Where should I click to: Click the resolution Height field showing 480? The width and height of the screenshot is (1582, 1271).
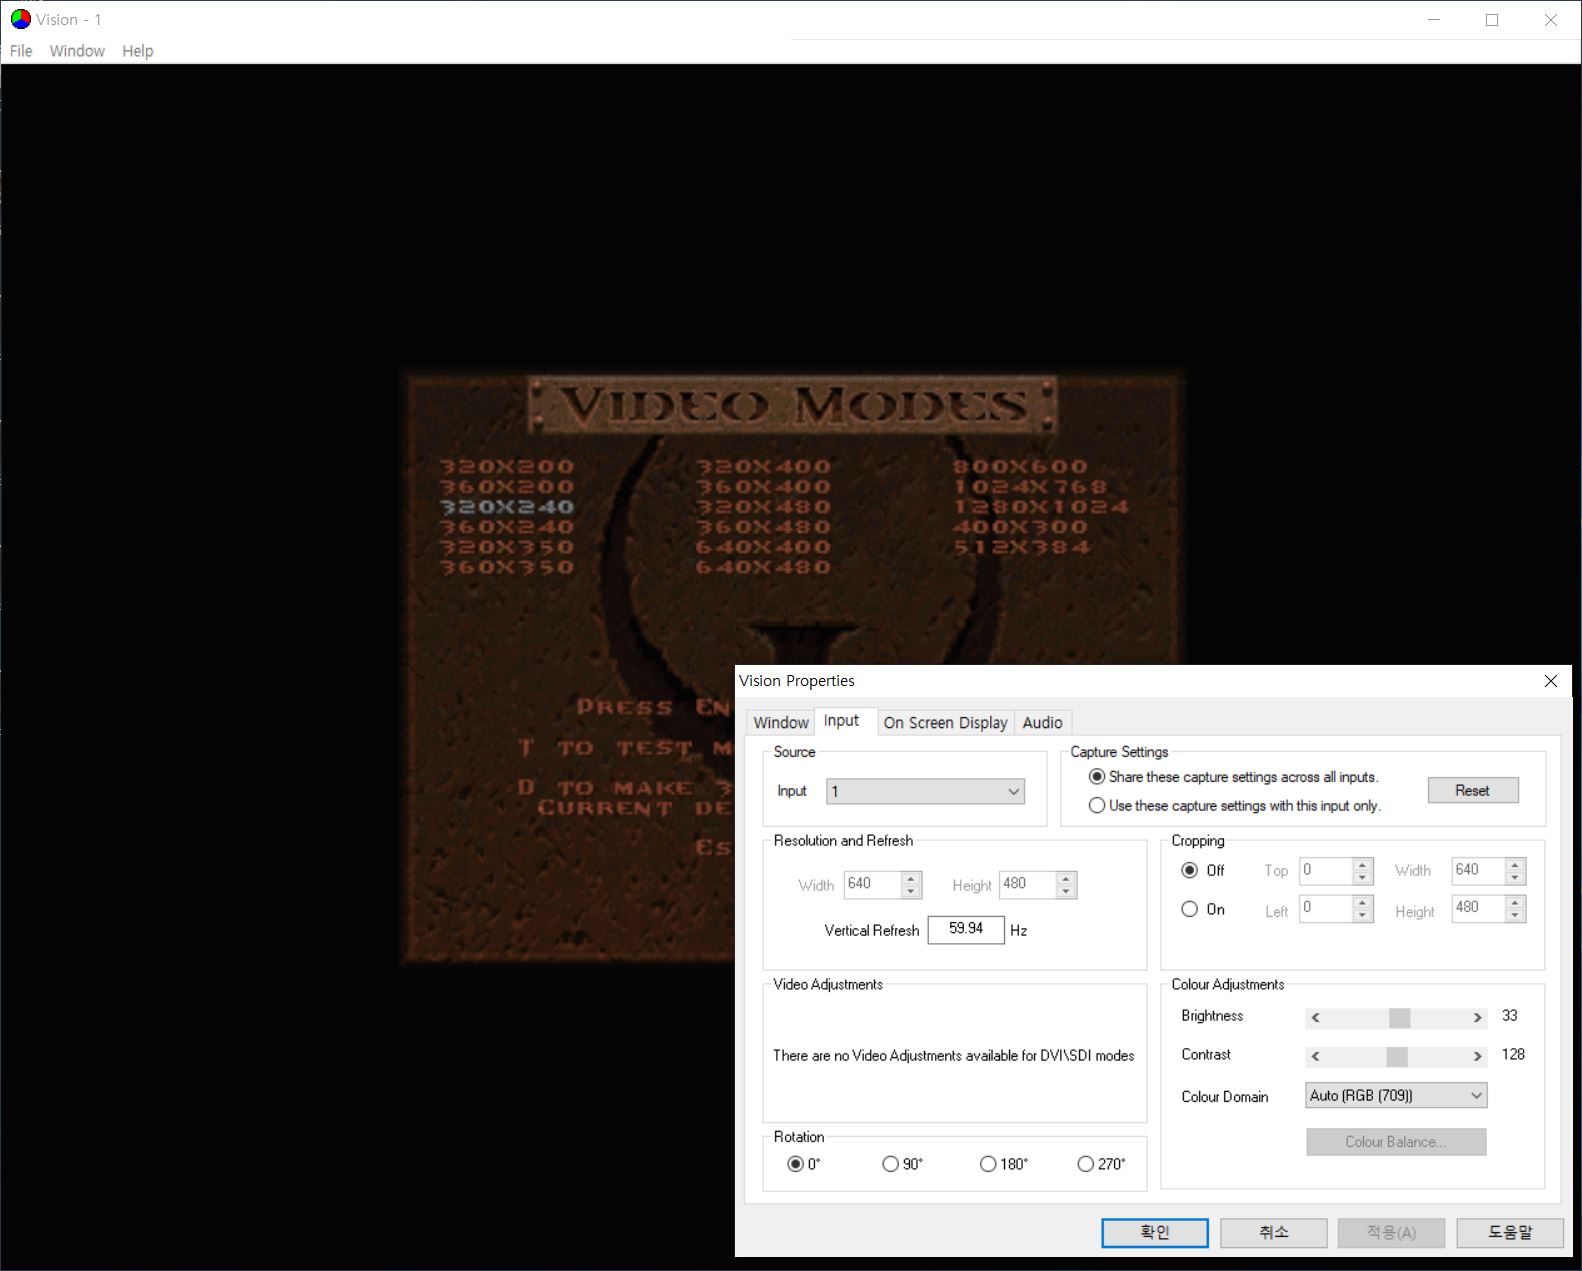point(1027,884)
